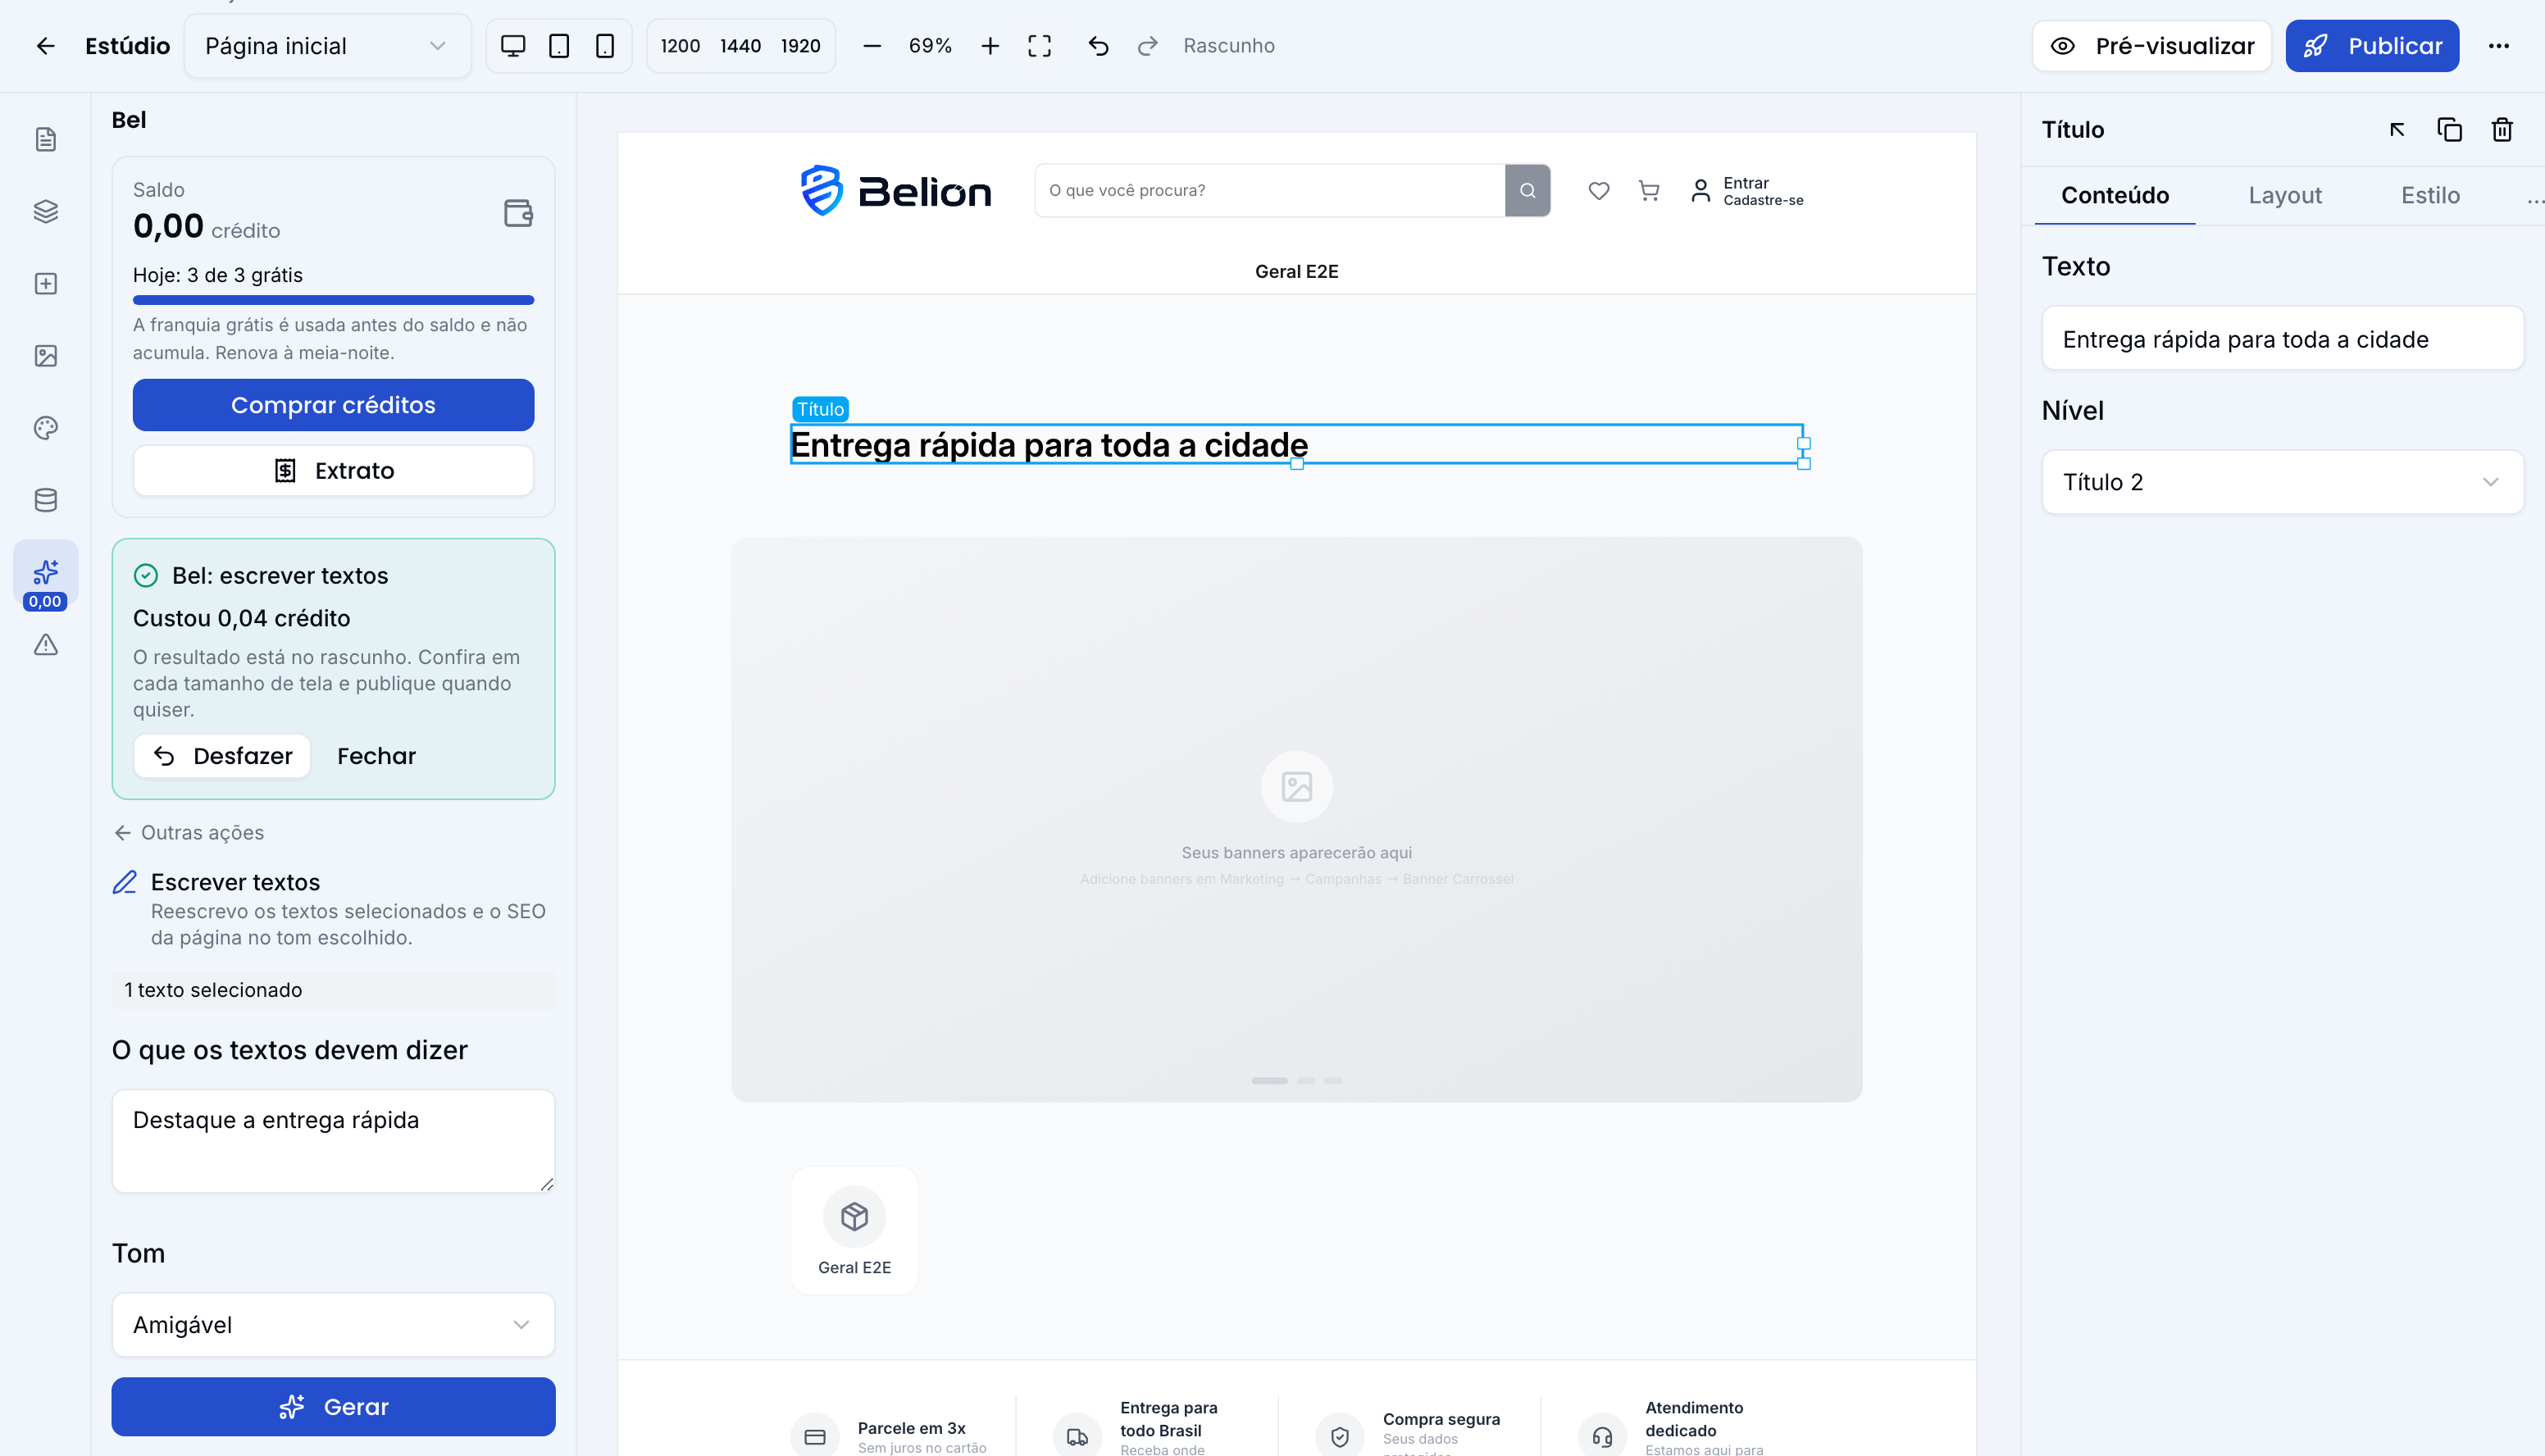Viewport: 2545px width, 1456px height.
Task: Switch to the Conteúdo tab
Action: pos(2115,195)
